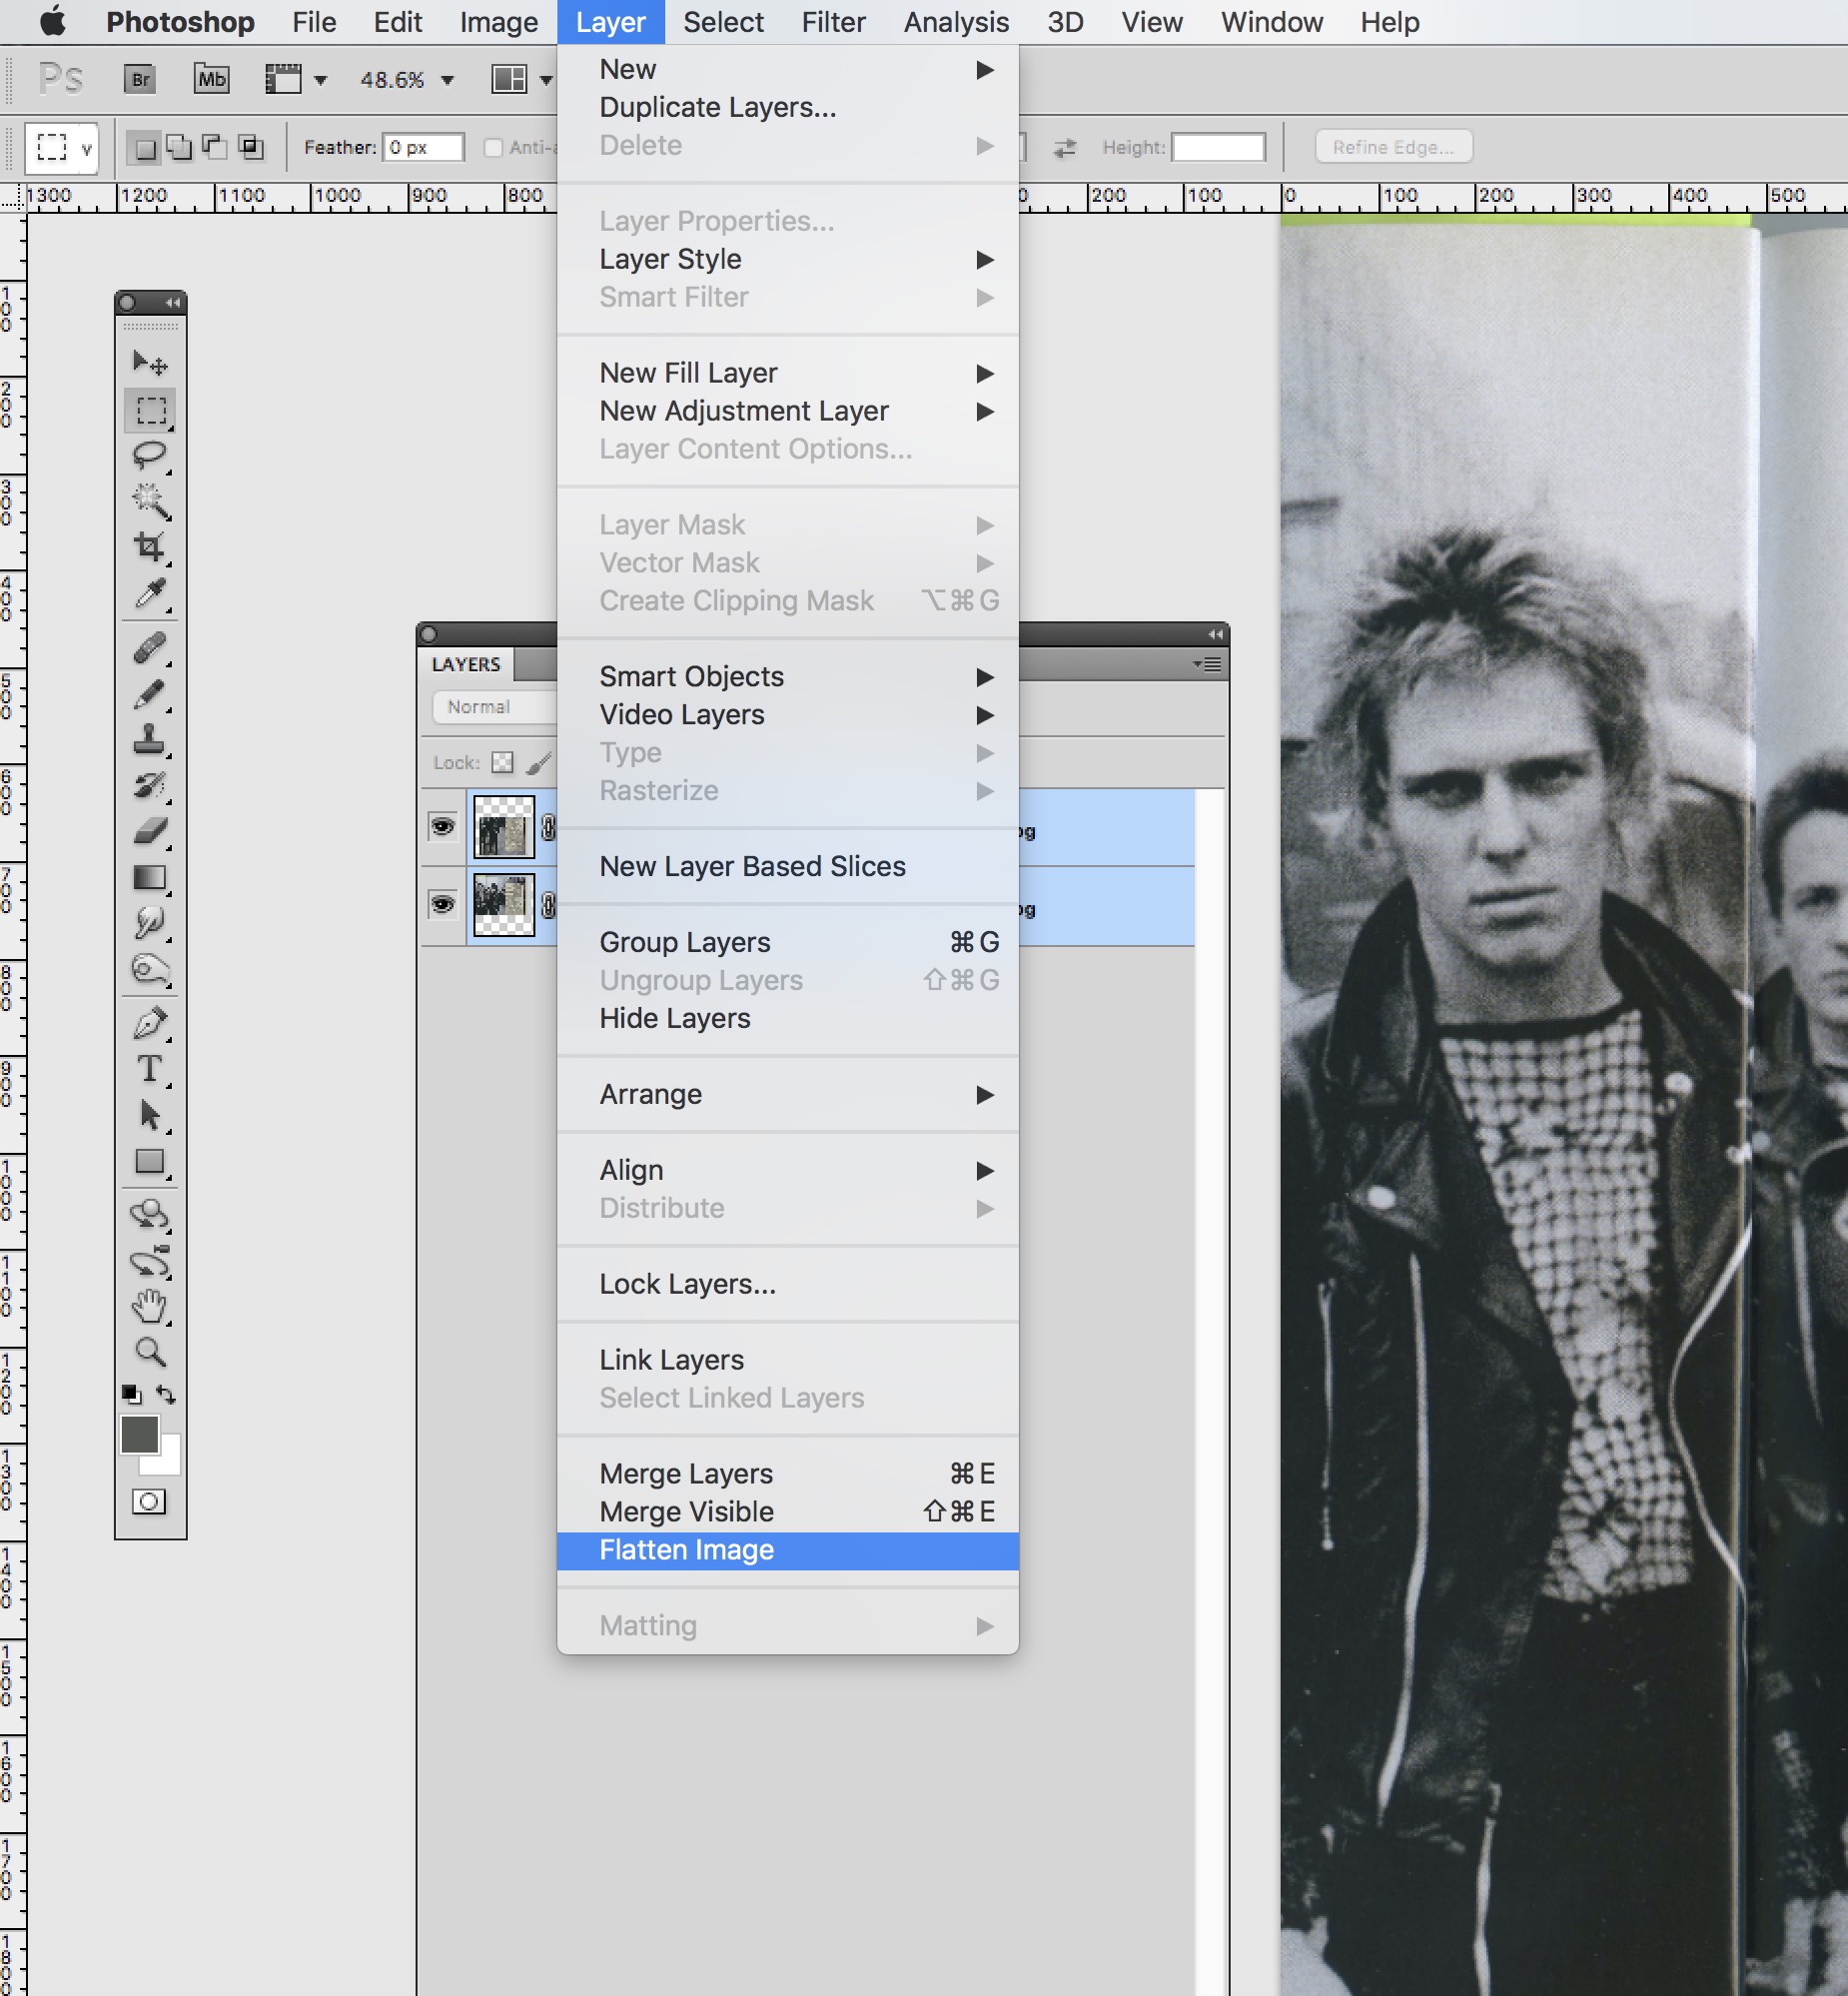
Task: Choose Flatten Image from Layer menu
Action: (687, 1550)
